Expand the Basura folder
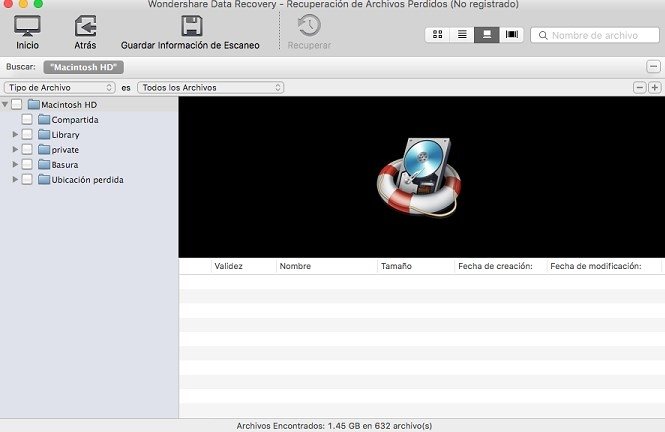 15,164
